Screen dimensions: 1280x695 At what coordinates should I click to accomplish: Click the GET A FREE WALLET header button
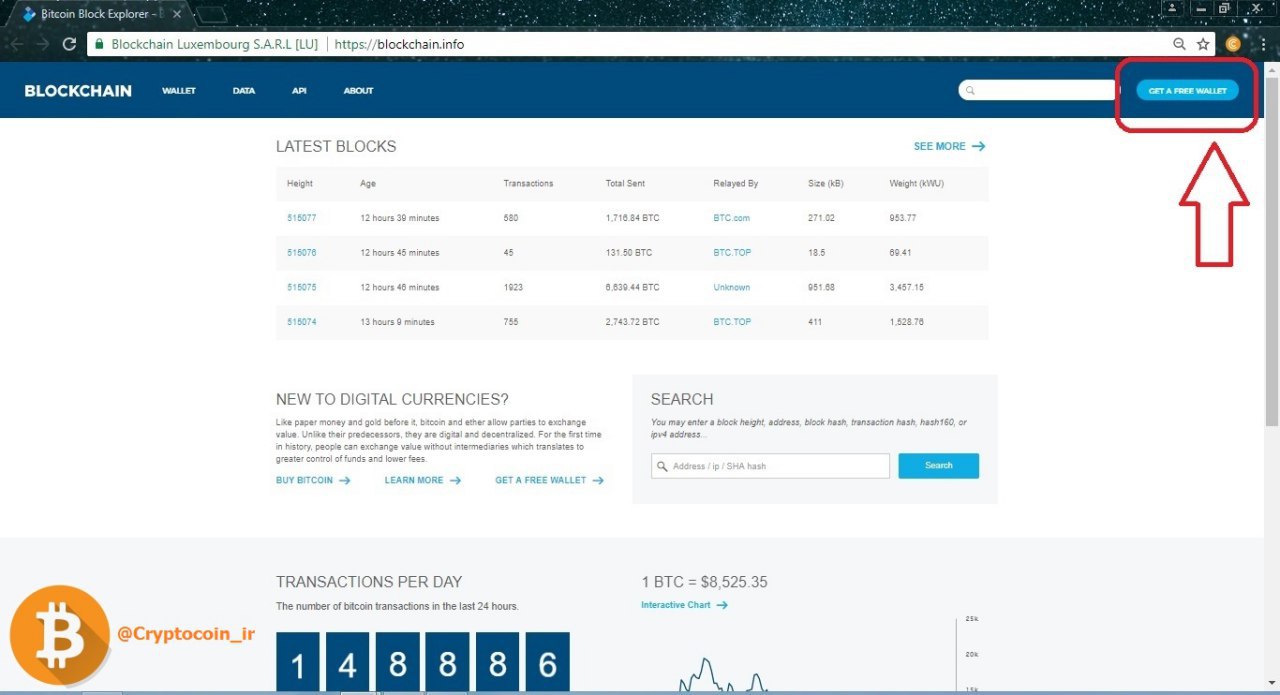click(1187, 91)
